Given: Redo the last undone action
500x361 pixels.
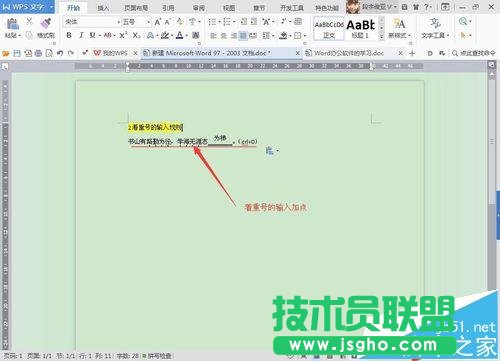Looking at the screenshot, I should [x=71, y=53].
